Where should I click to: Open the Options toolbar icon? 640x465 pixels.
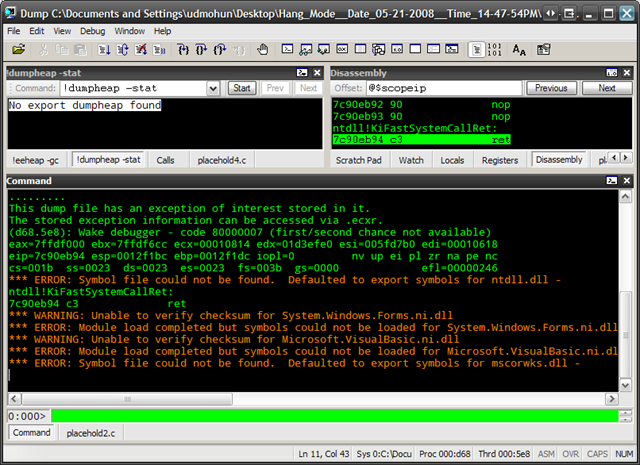[x=543, y=50]
